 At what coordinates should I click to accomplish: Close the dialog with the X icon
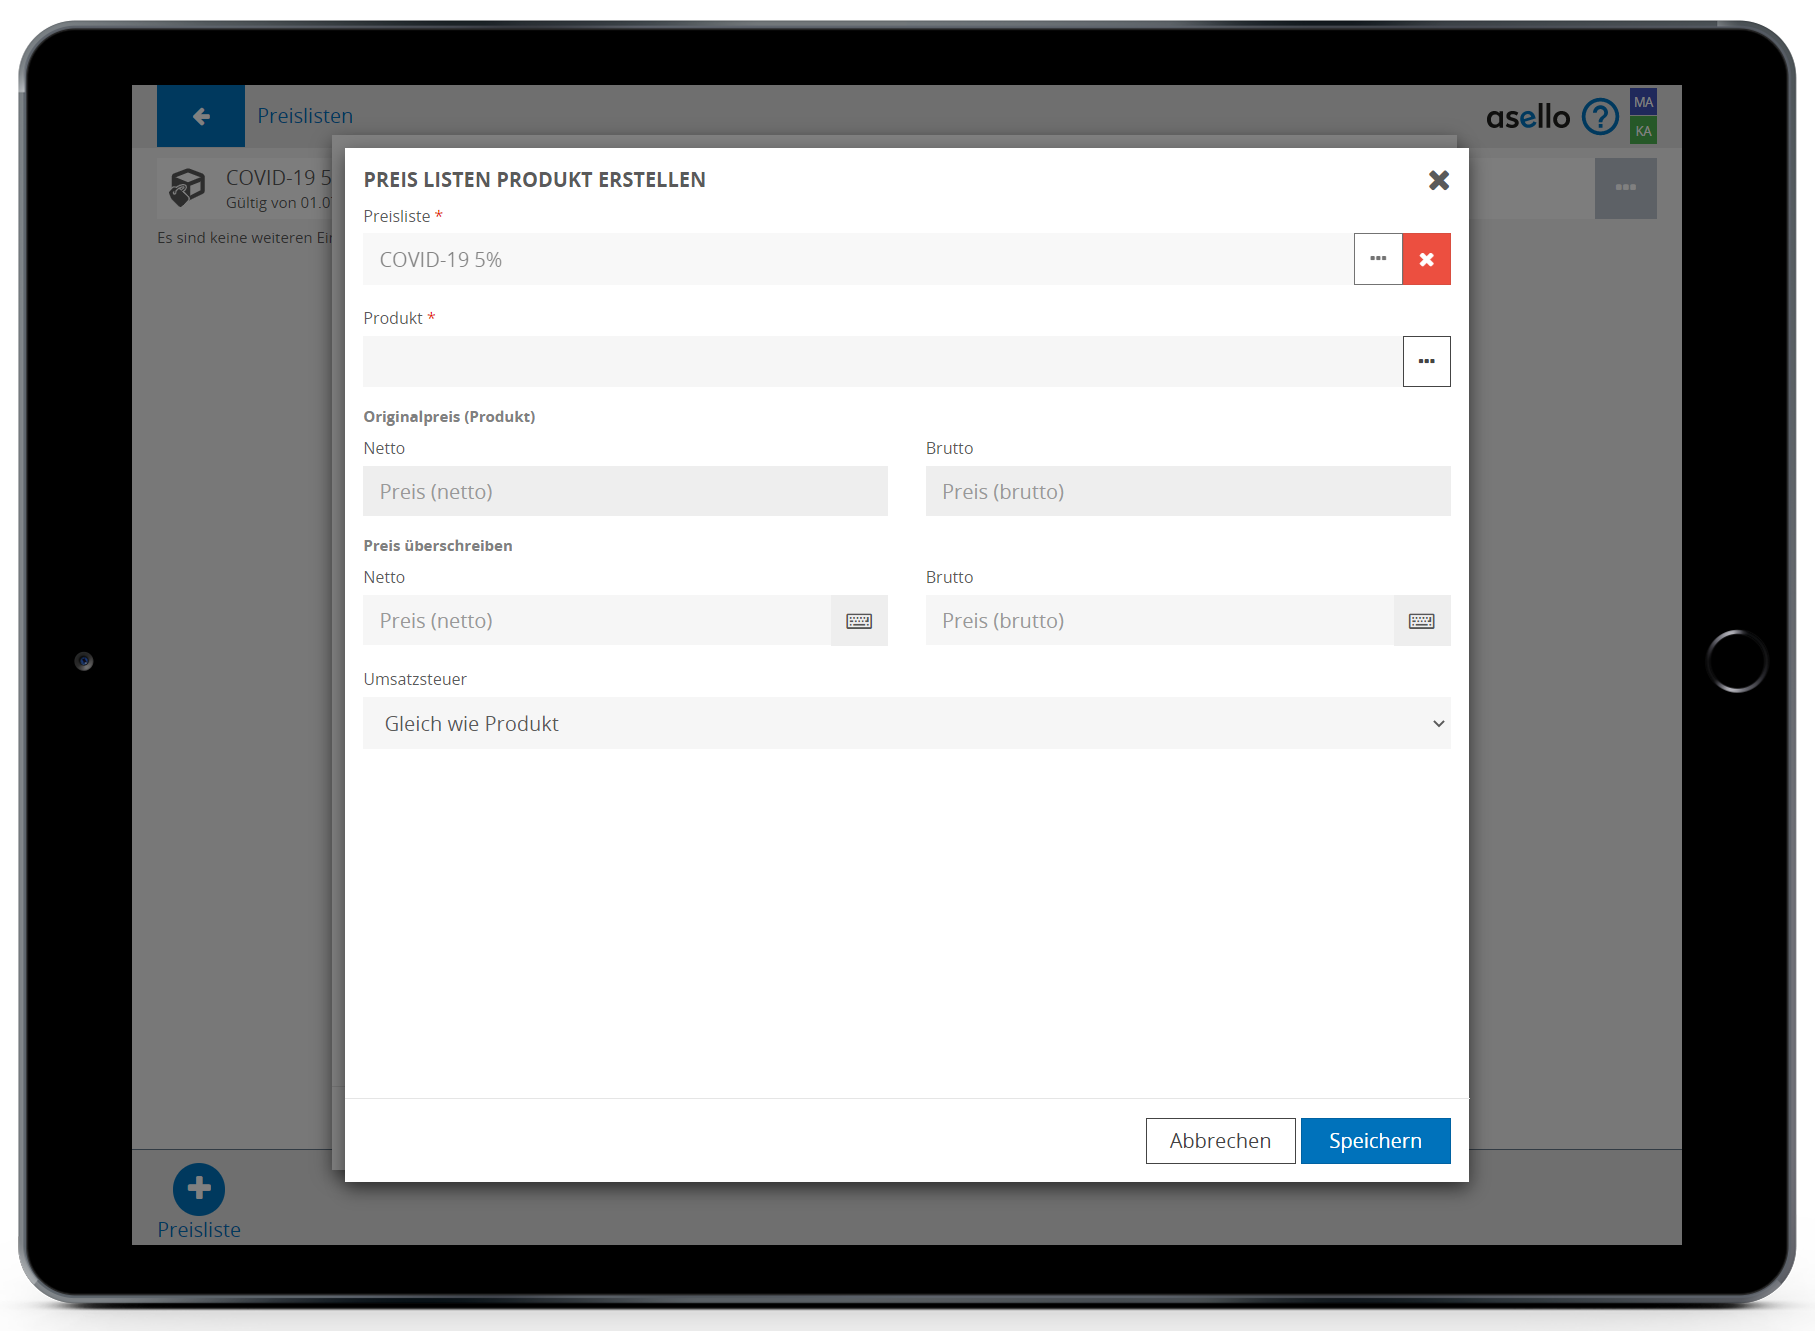point(1438,180)
